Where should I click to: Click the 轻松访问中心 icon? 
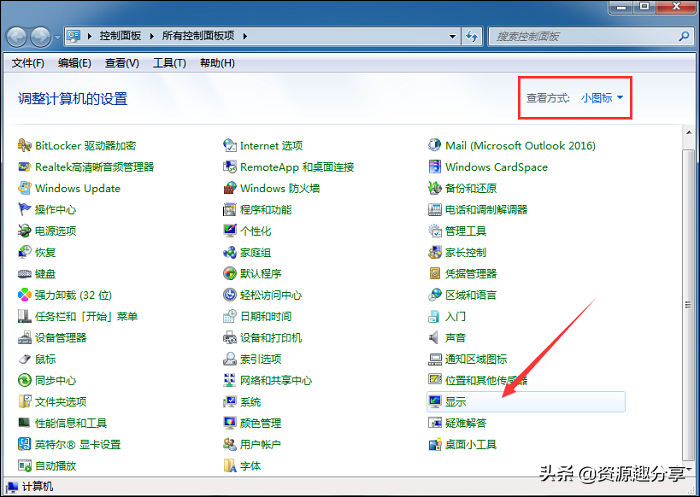(229, 295)
